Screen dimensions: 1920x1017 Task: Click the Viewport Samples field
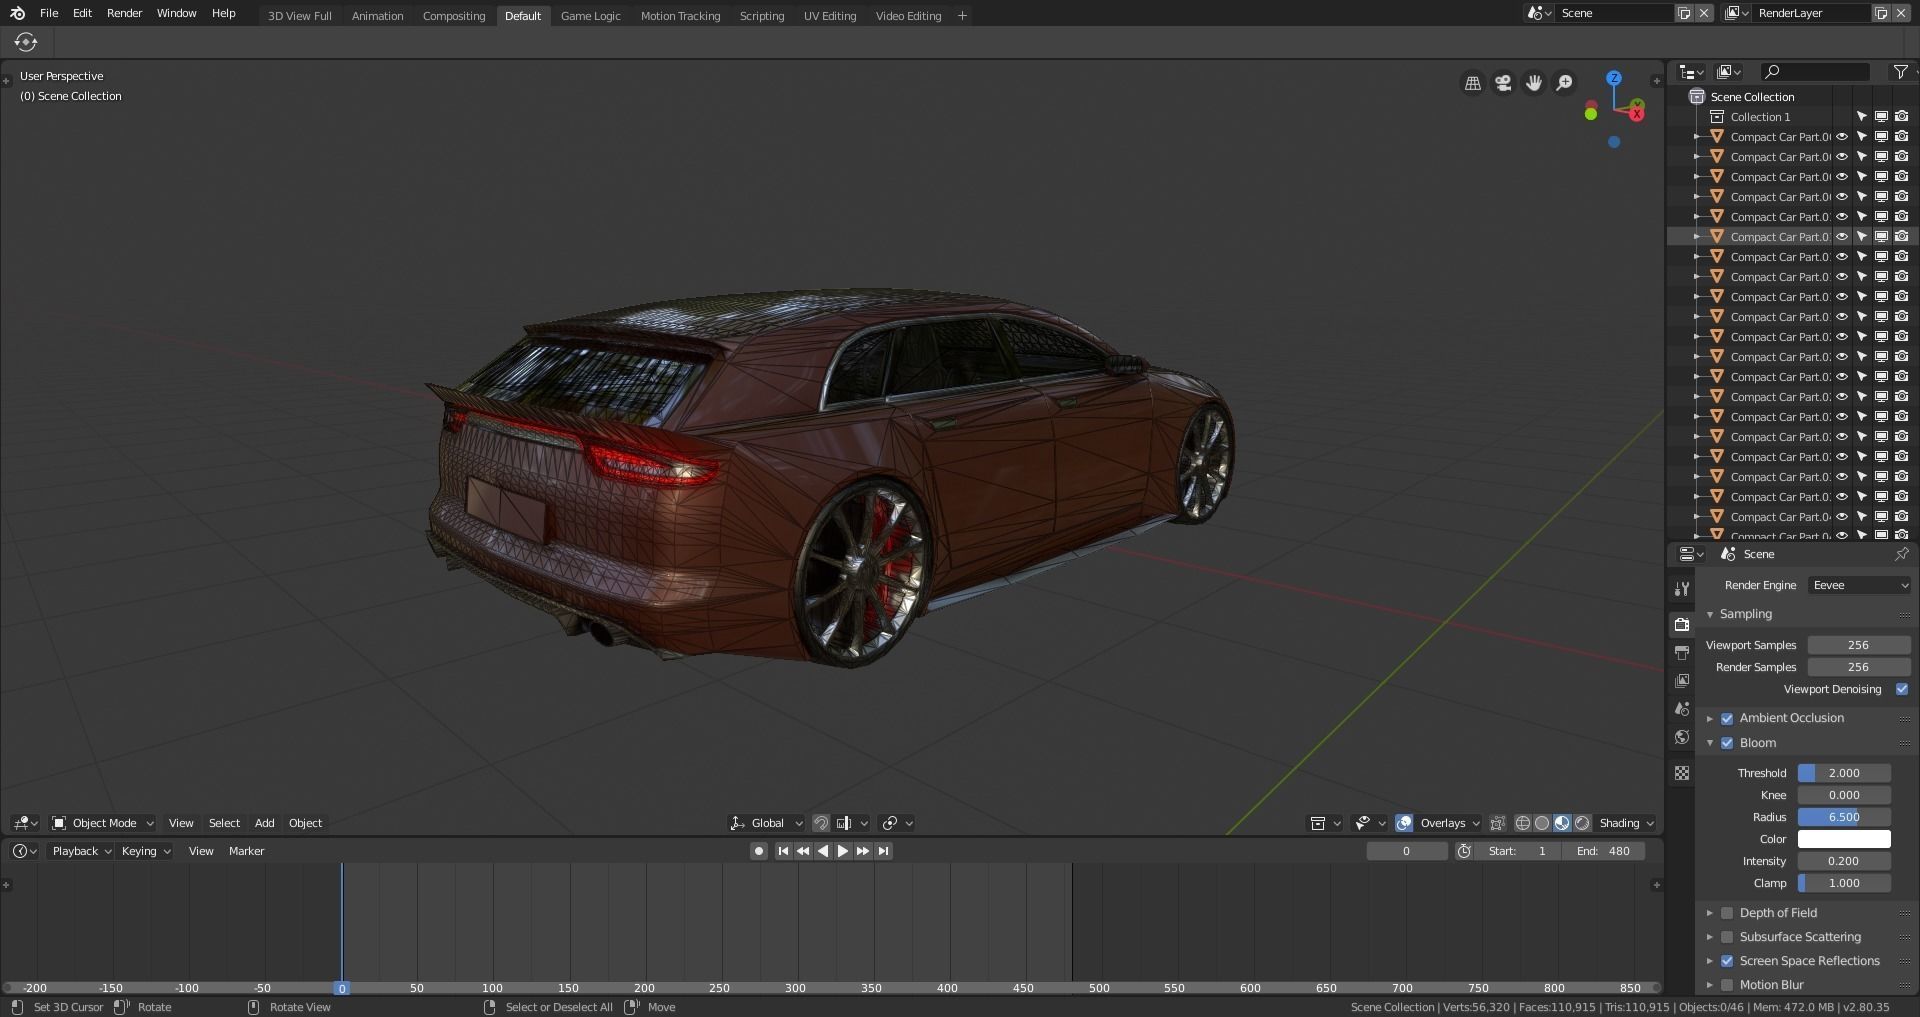coord(1859,645)
